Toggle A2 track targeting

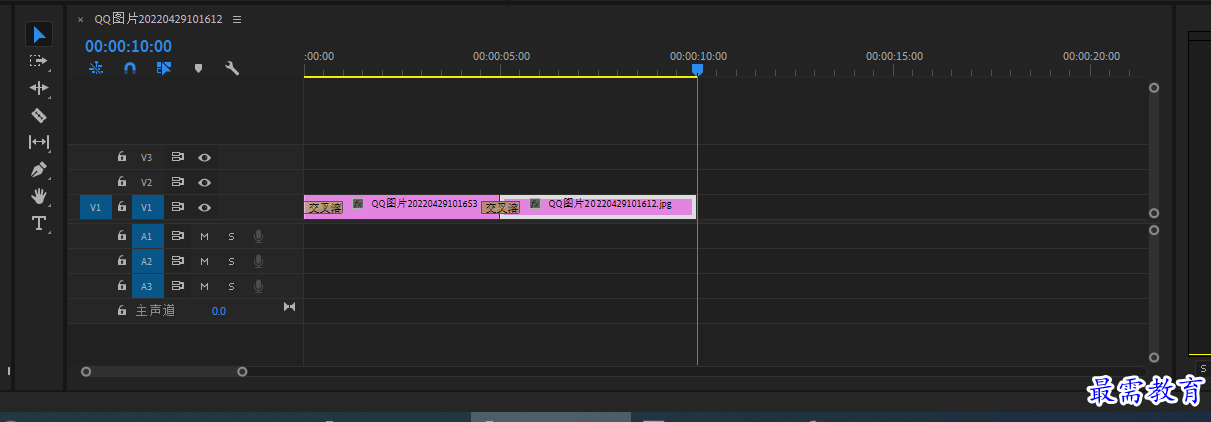tap(147, 261)
